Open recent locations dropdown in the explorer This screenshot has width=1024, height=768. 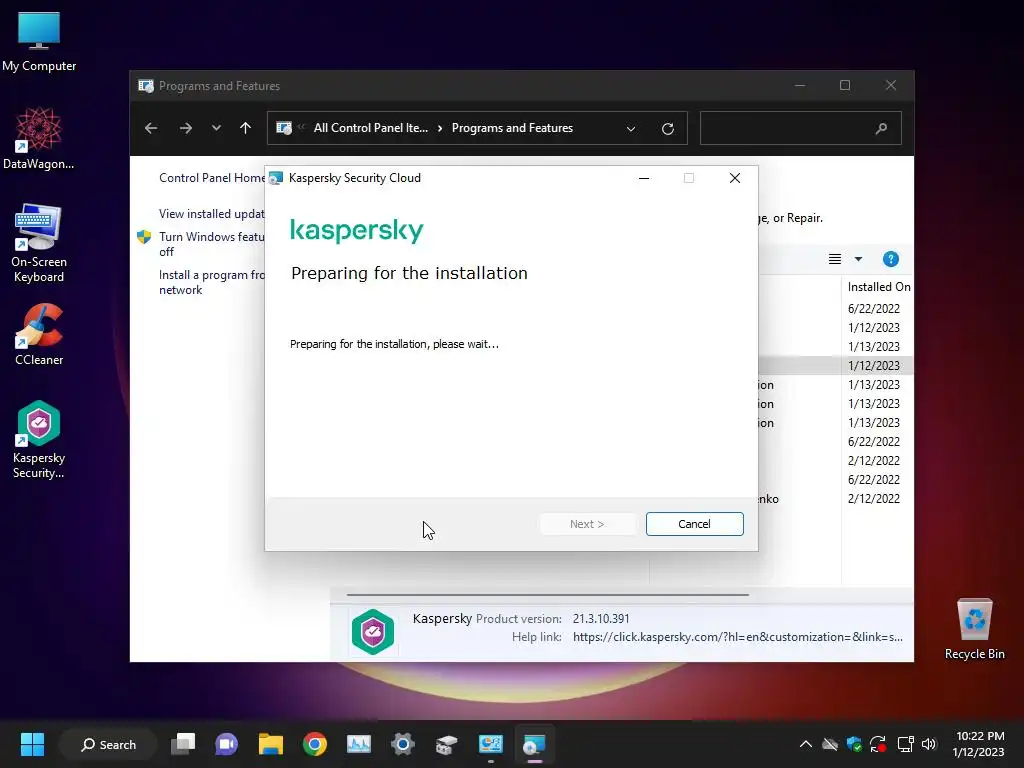[x=216, y=128]
